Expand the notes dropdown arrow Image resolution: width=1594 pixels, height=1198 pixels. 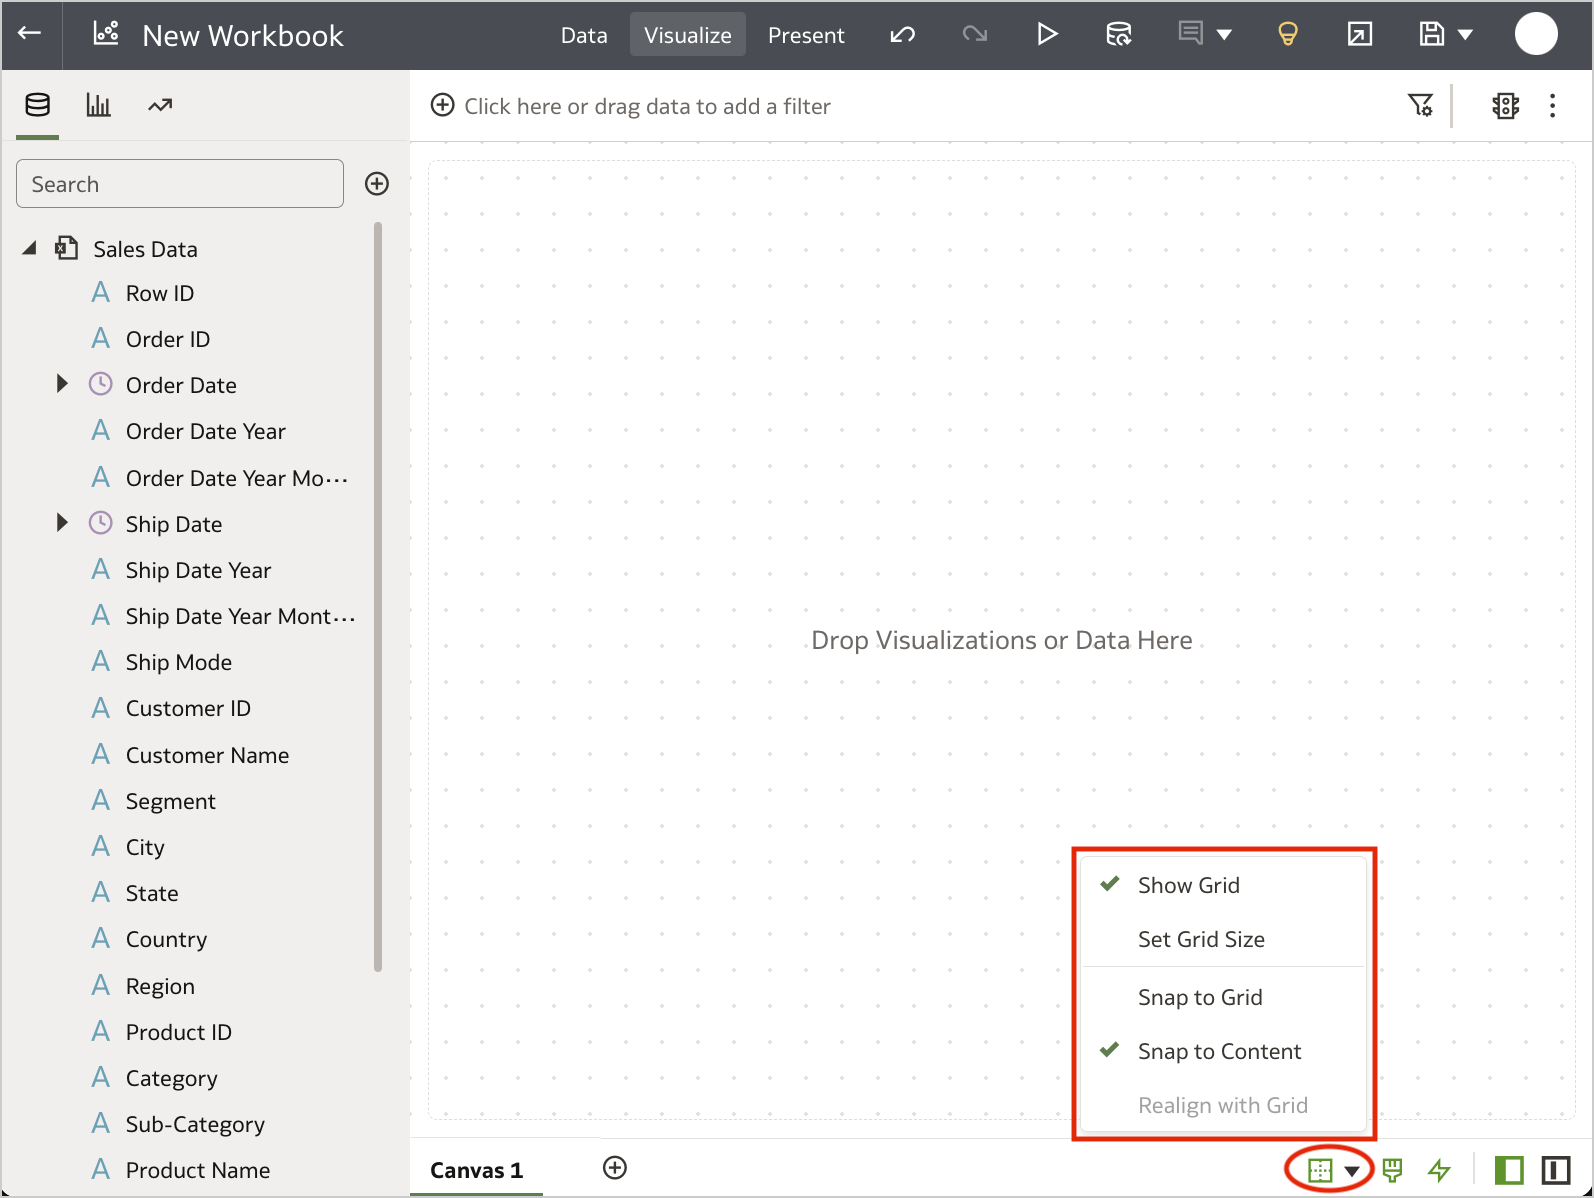tap(1224, 35)
